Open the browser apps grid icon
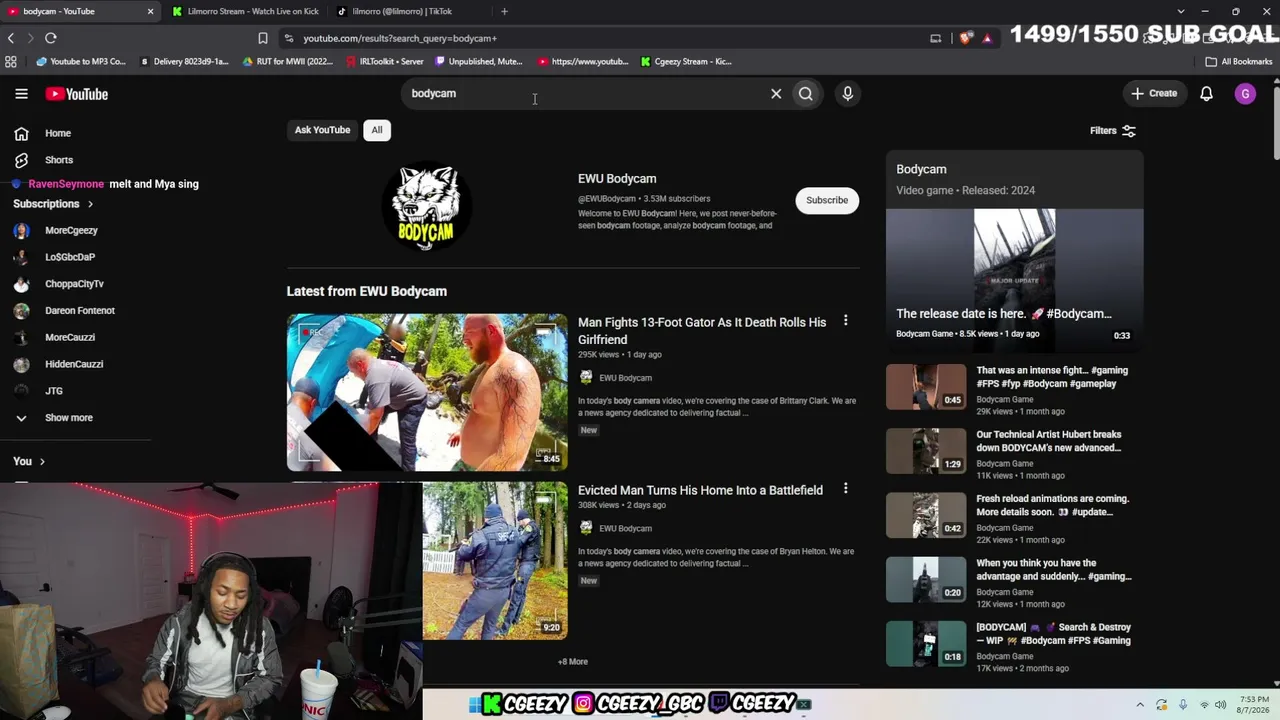Screen dimensions: 1280x720 pyautogui.click(x=11, y=61)
